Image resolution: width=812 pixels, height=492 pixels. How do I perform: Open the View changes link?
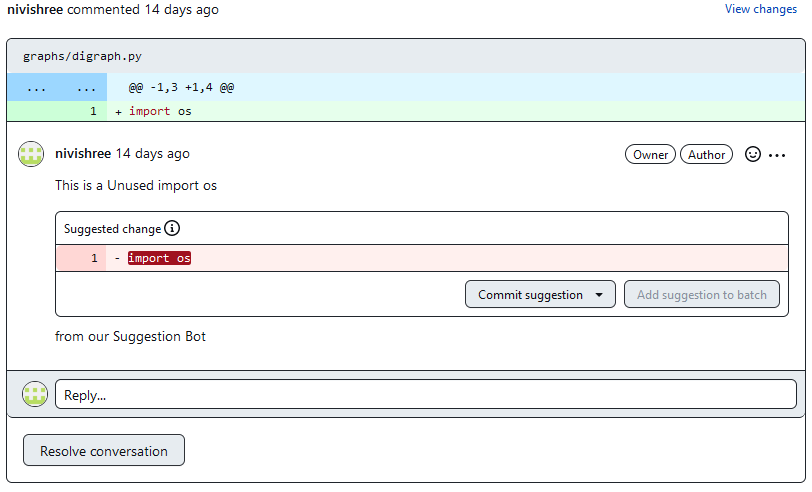click(761, 9)
